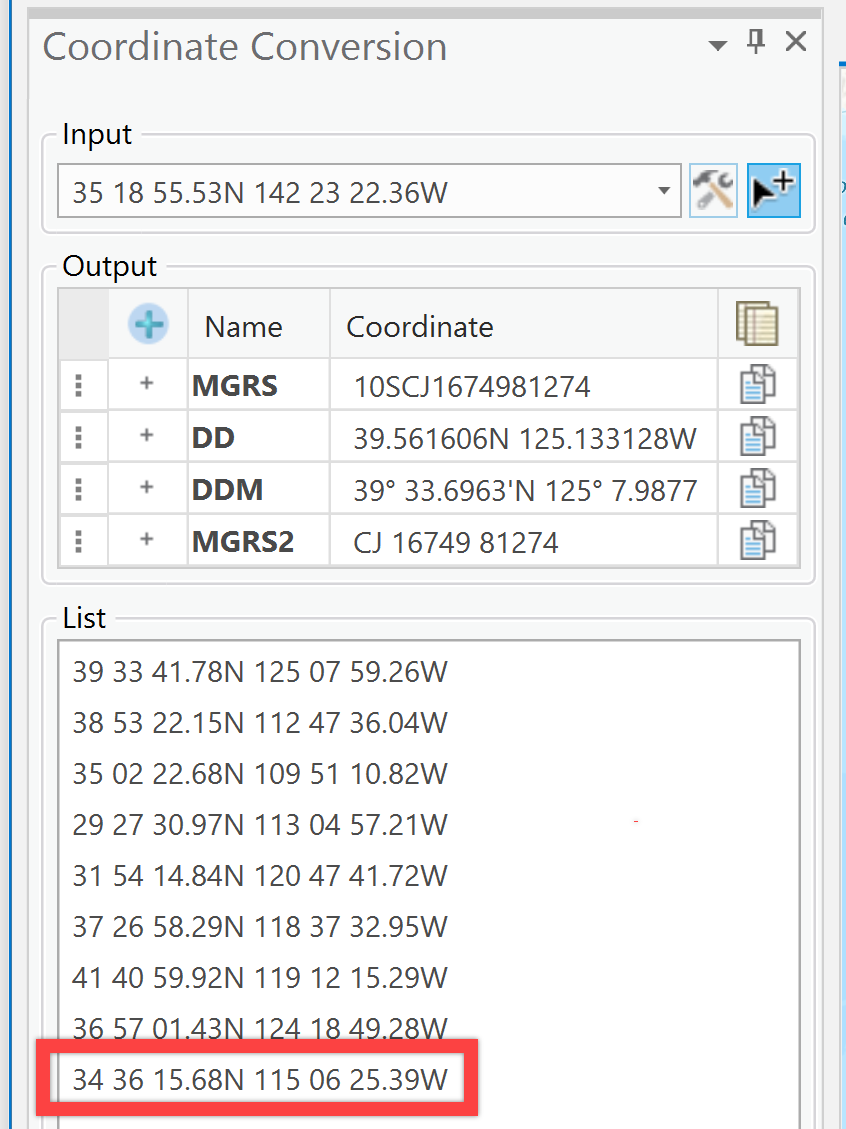846x1129 pixels.
Task: Close the Coordinate Conversion pane
Action: (x=796, y=42)
